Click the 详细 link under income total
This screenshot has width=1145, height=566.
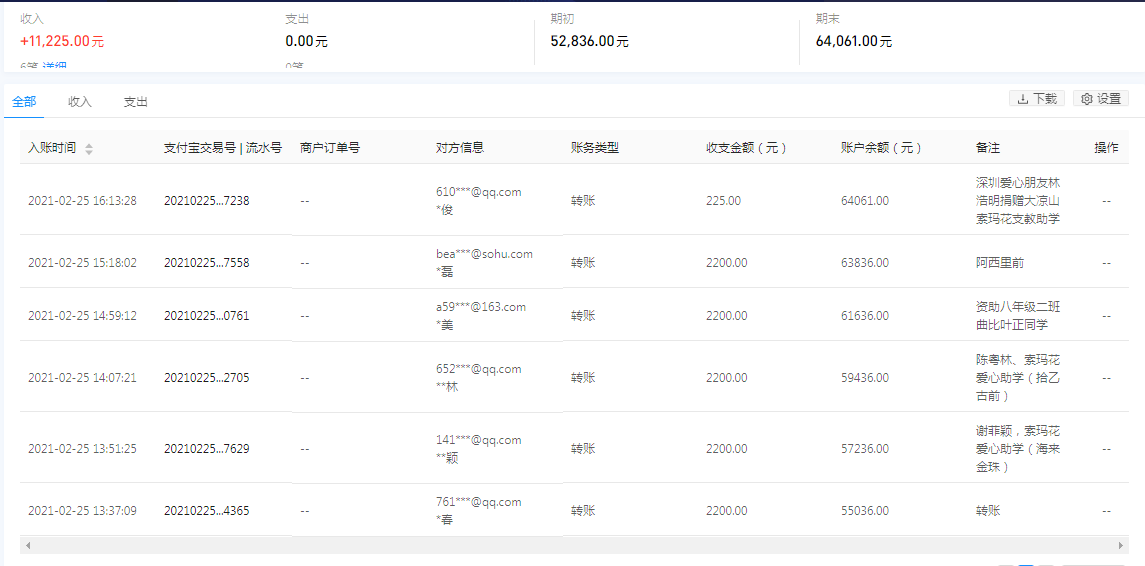(55, 67)
